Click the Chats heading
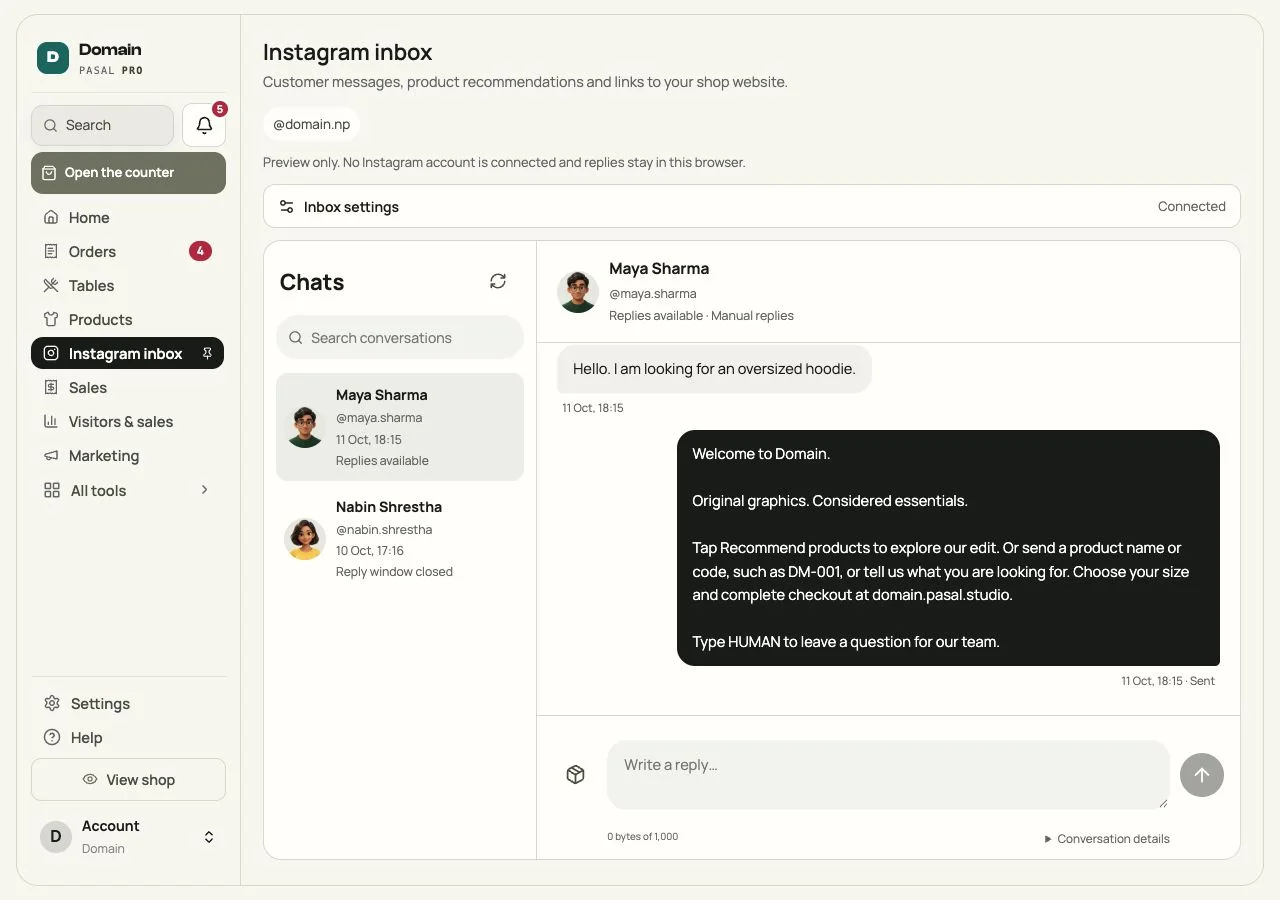1280x900 pixels. 312,282
